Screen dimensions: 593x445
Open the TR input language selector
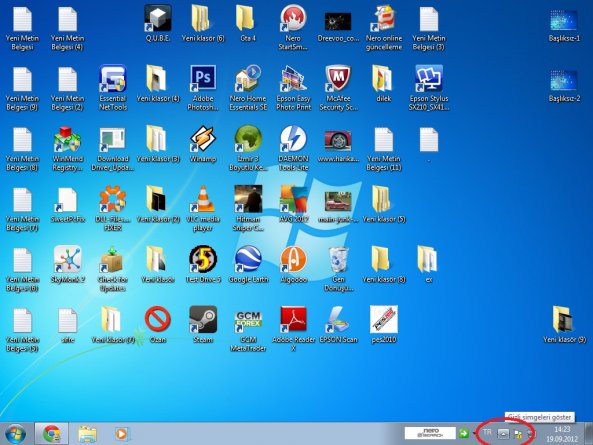[487, 432]
